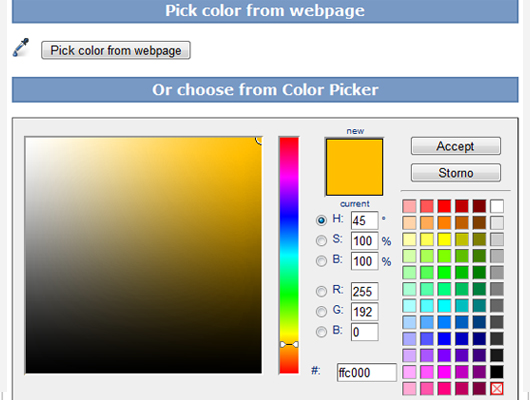Click the eyedropper icon
Screen dimensions: 530x400
coord(21,47)
